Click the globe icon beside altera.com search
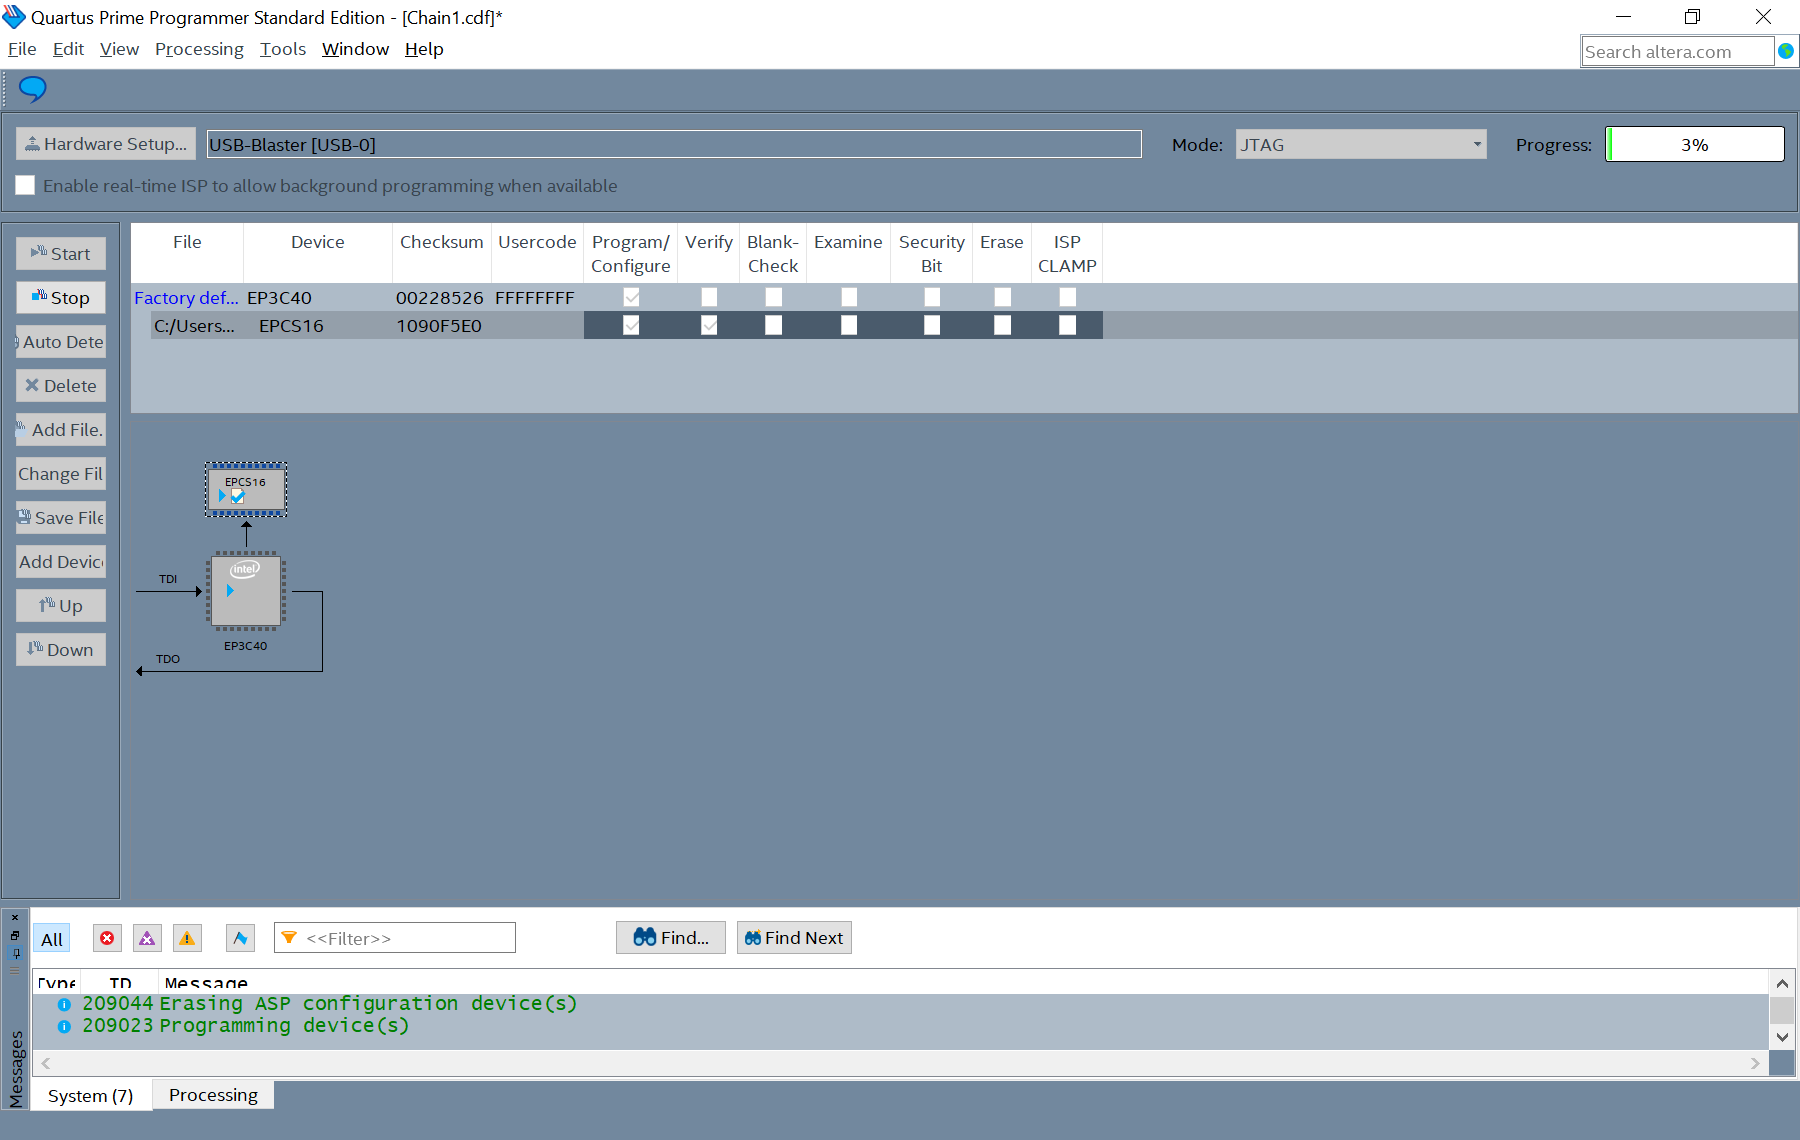The image size is (1800, 1140). pyautogui.click(x=1785, y=51)
